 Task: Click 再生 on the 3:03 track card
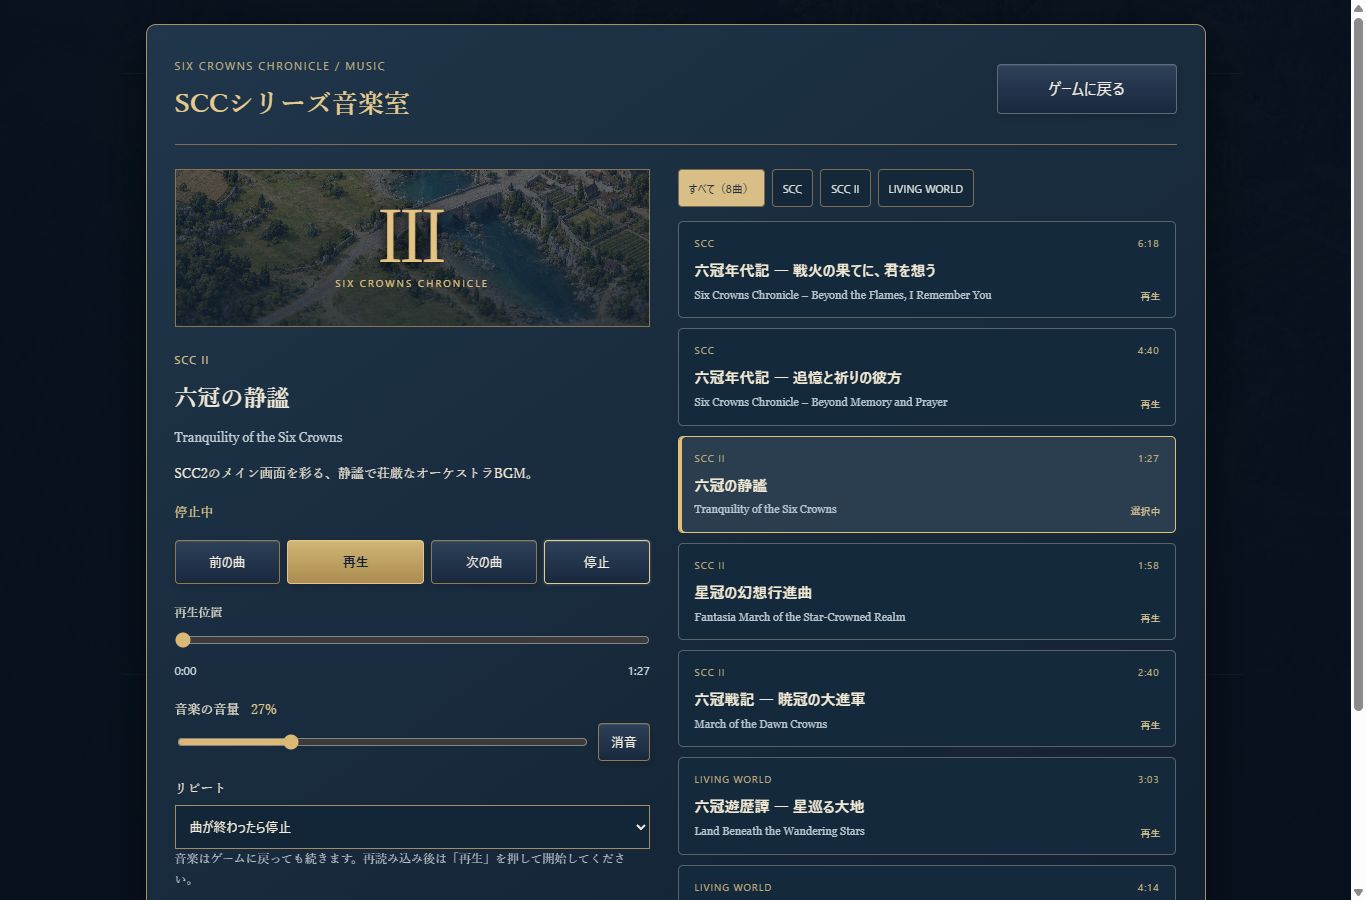pyautogui.click(x=1150, y=833)
